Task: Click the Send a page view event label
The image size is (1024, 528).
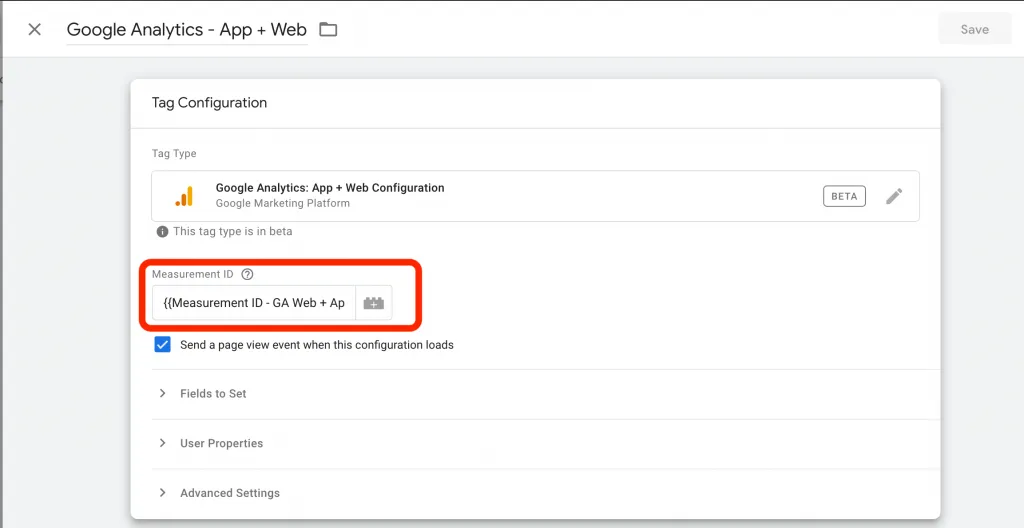Action: tap(317, 345)
